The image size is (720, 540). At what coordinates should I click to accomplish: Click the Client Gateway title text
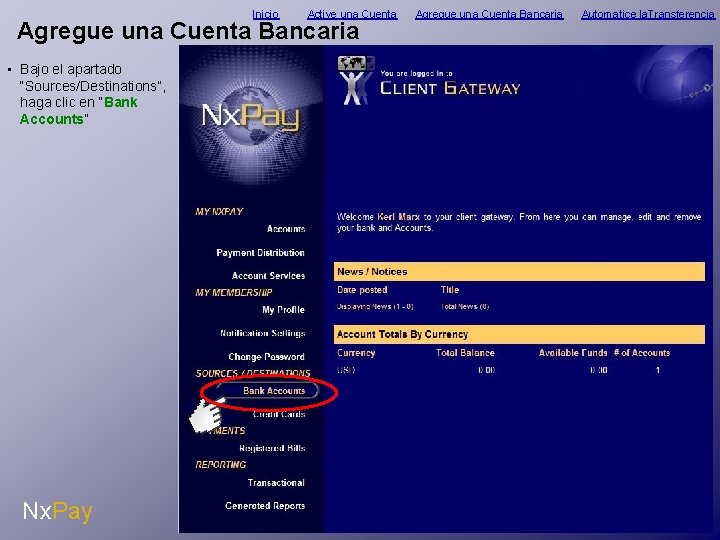[x=450, y=88]
